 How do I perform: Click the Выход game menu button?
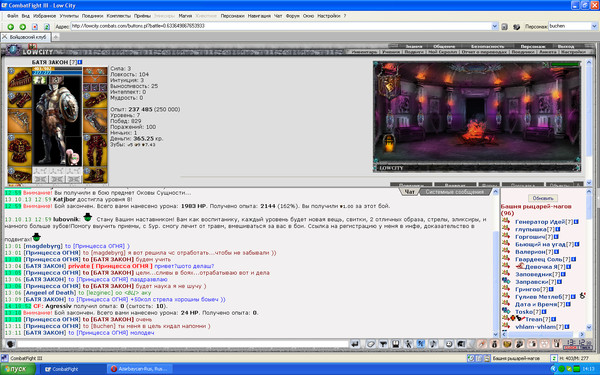pos(566,47)
